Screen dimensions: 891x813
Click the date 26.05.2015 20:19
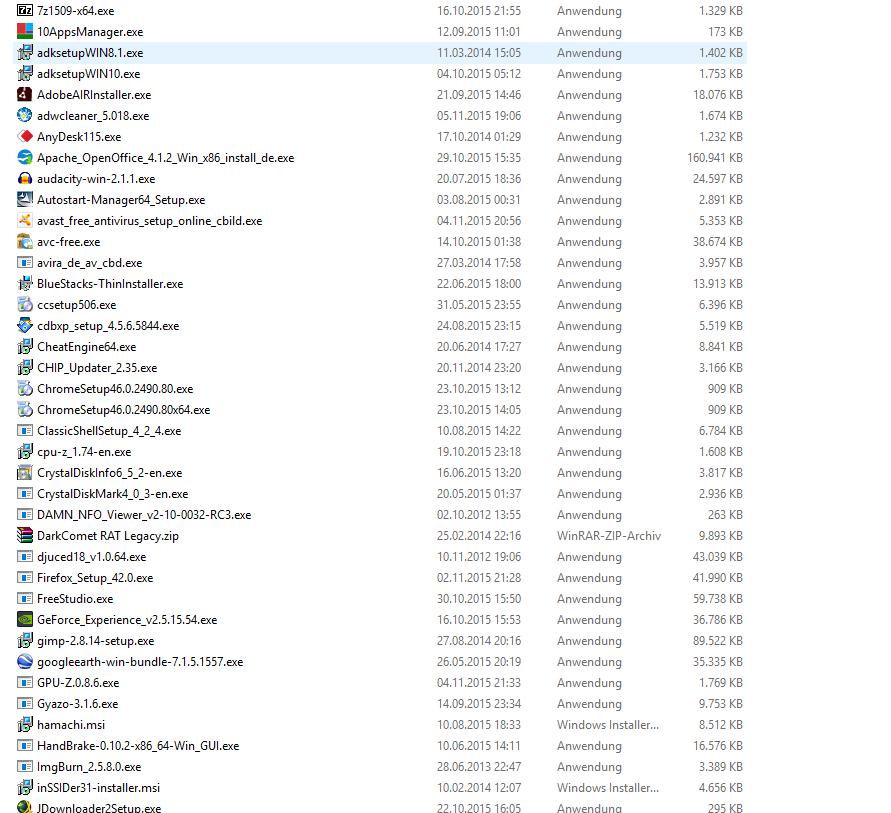click(x=478, y=662)
